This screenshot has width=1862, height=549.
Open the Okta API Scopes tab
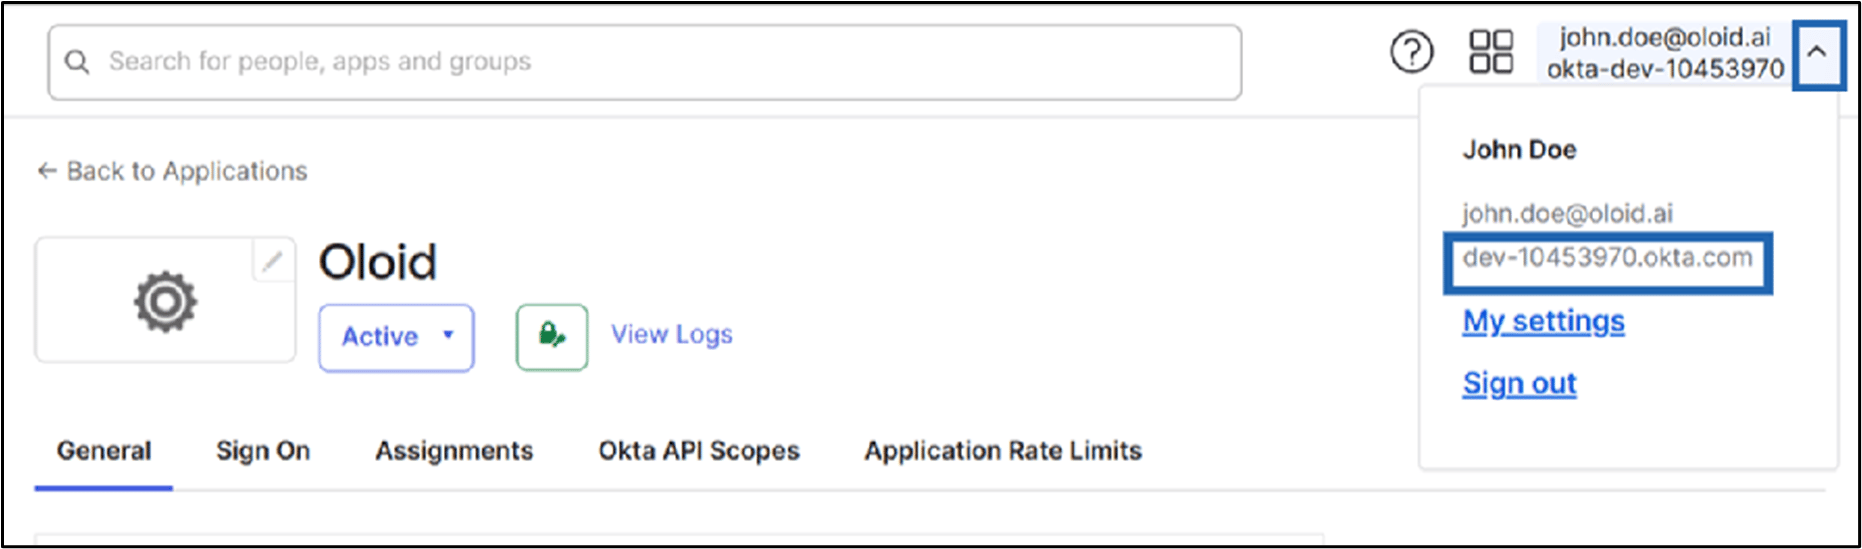pos(699,451)
